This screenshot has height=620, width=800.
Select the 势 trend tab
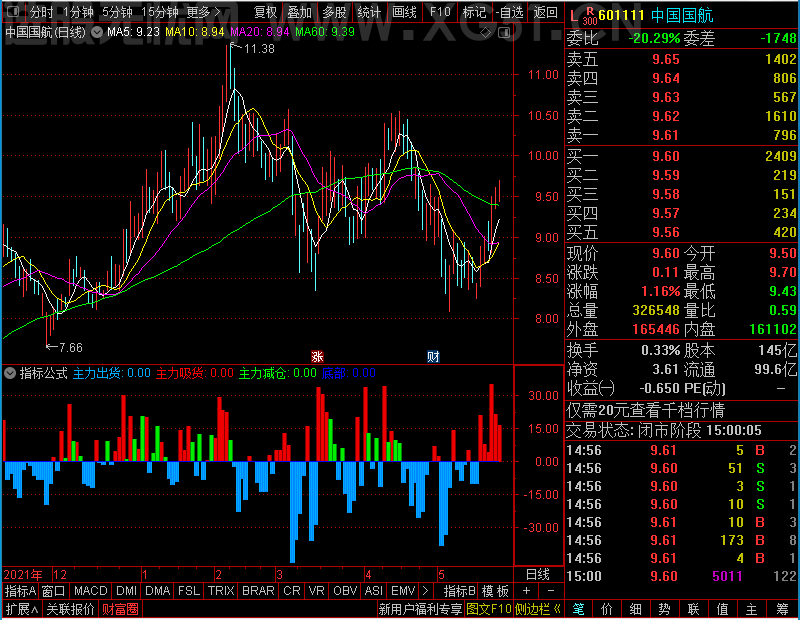click(x=664, y=609)
